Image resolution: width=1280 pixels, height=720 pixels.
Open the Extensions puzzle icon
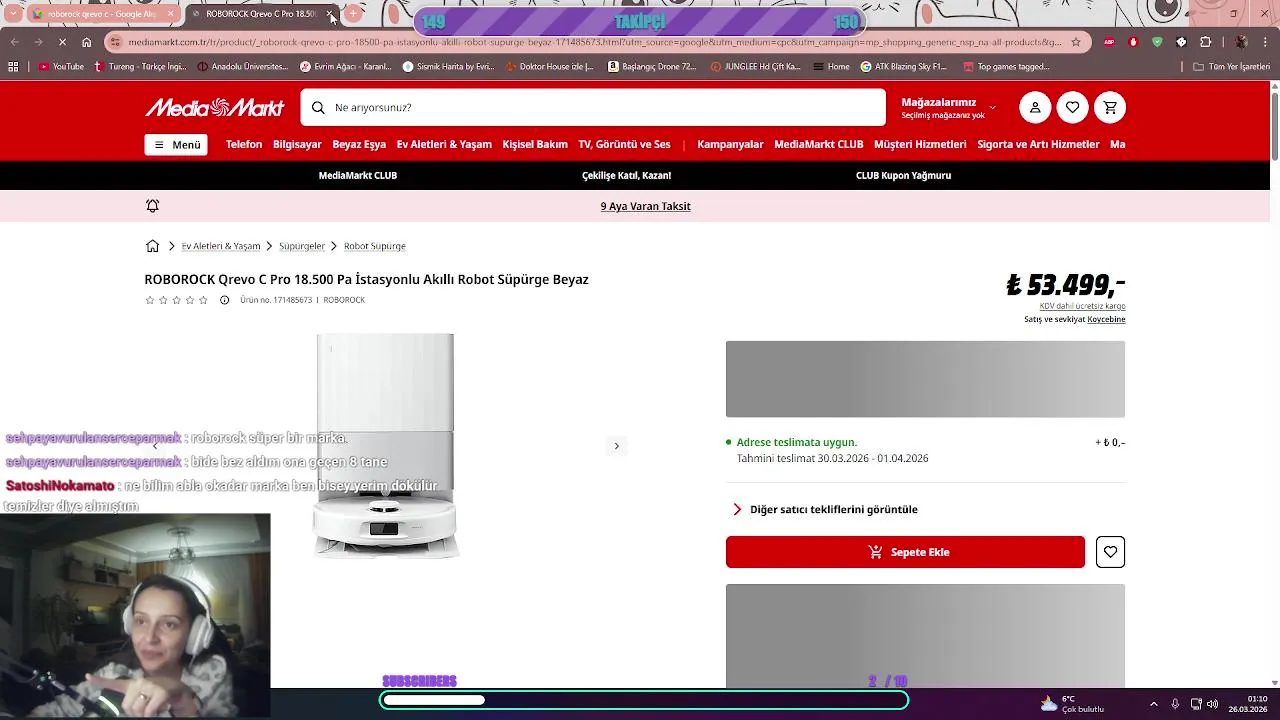1205,42
